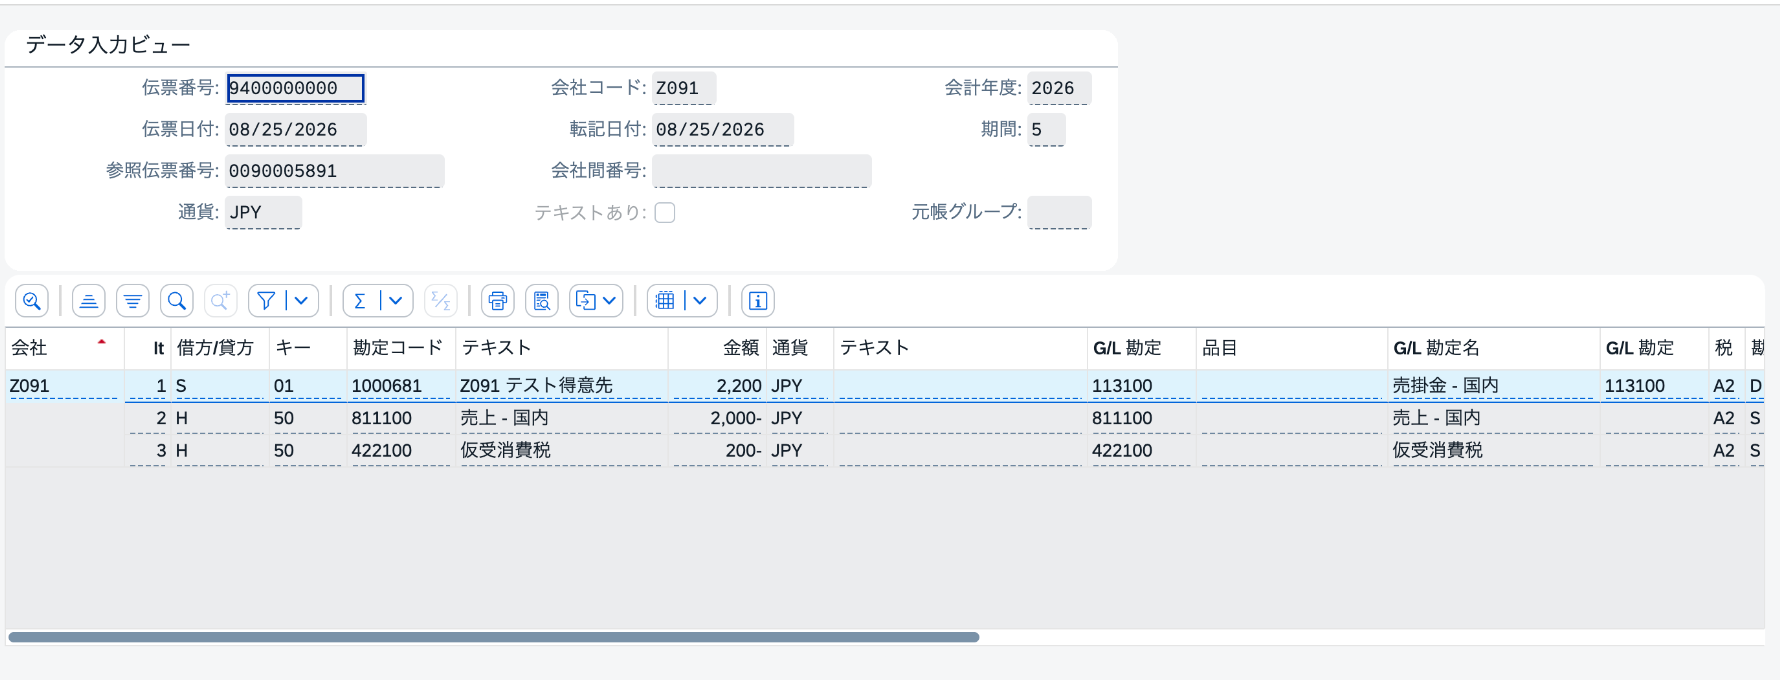The image size is (1780, 680).
Task: Click the 勘定コード column header
Action: 400,348
